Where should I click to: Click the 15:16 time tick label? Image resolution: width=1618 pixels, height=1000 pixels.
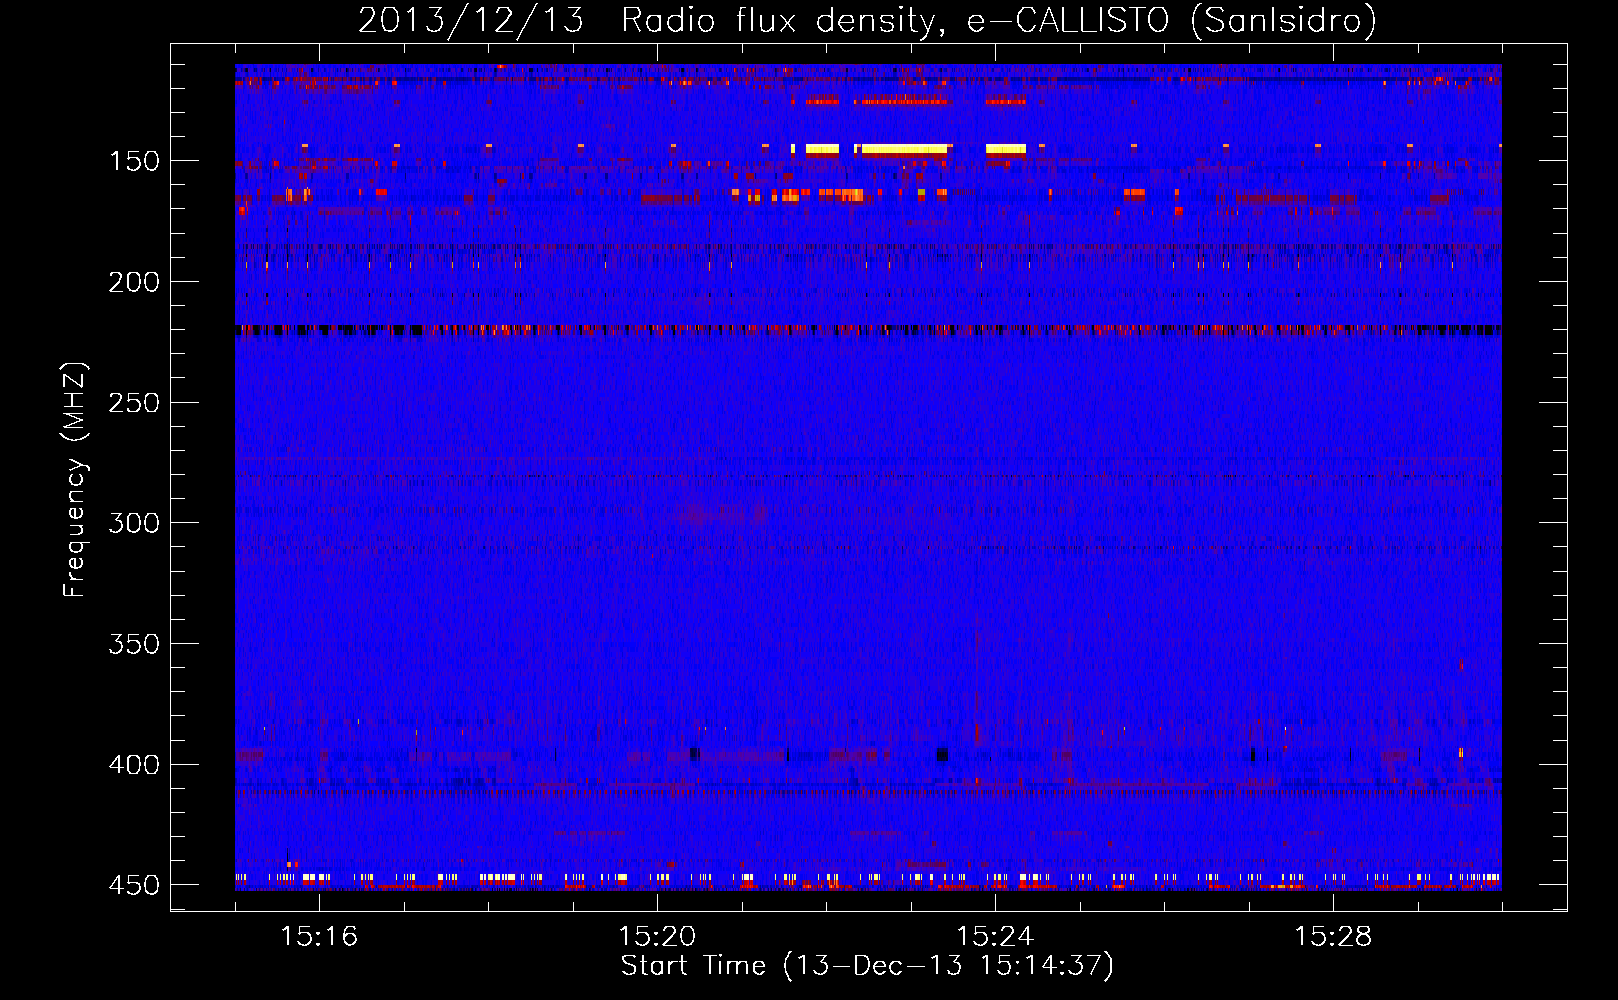click(319, 937)
